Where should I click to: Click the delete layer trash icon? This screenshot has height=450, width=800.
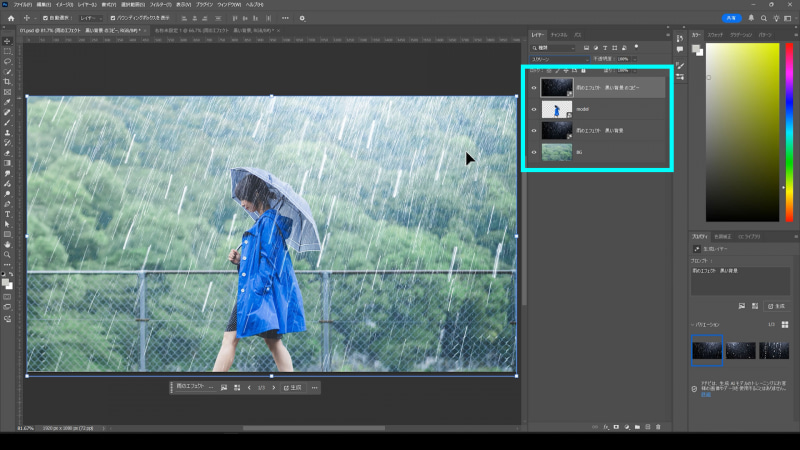coord(658,427)
